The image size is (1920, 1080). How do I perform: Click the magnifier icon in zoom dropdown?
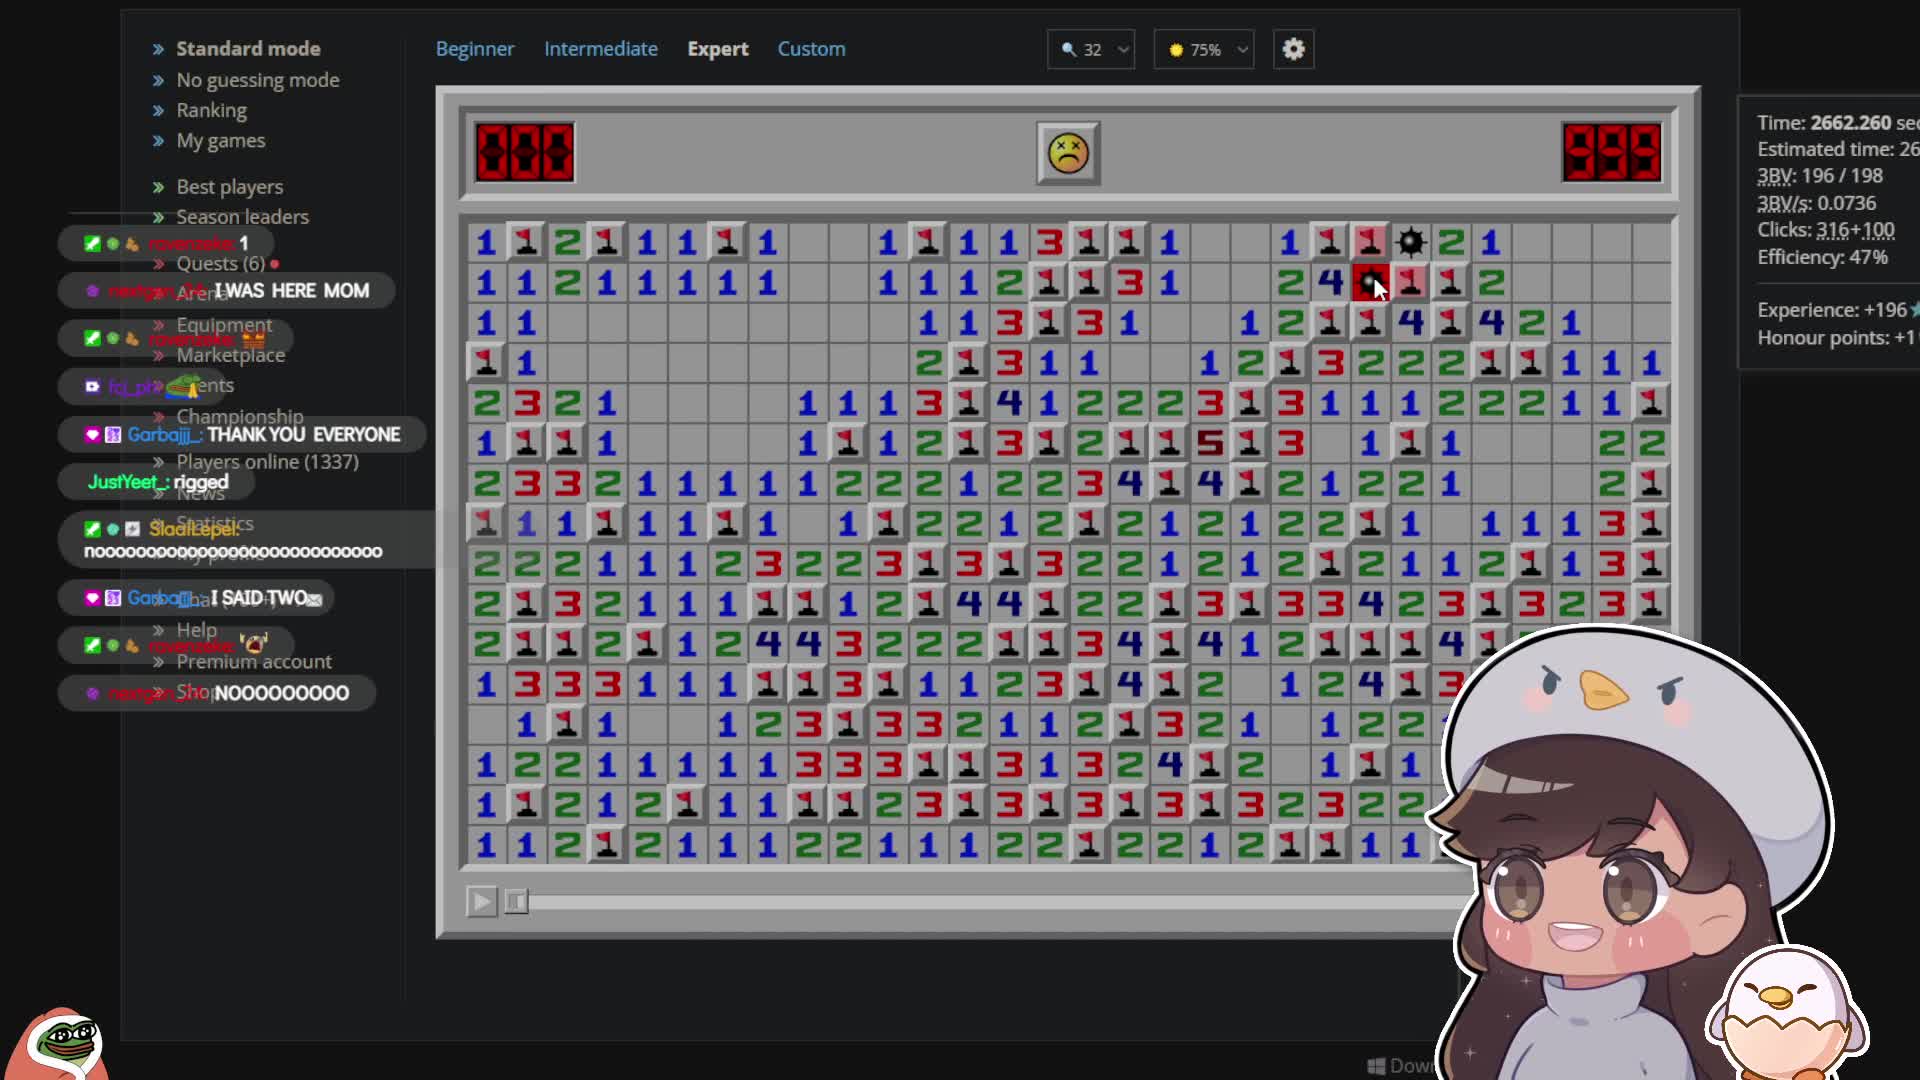pyautogui.click(x=1069, y=49)
